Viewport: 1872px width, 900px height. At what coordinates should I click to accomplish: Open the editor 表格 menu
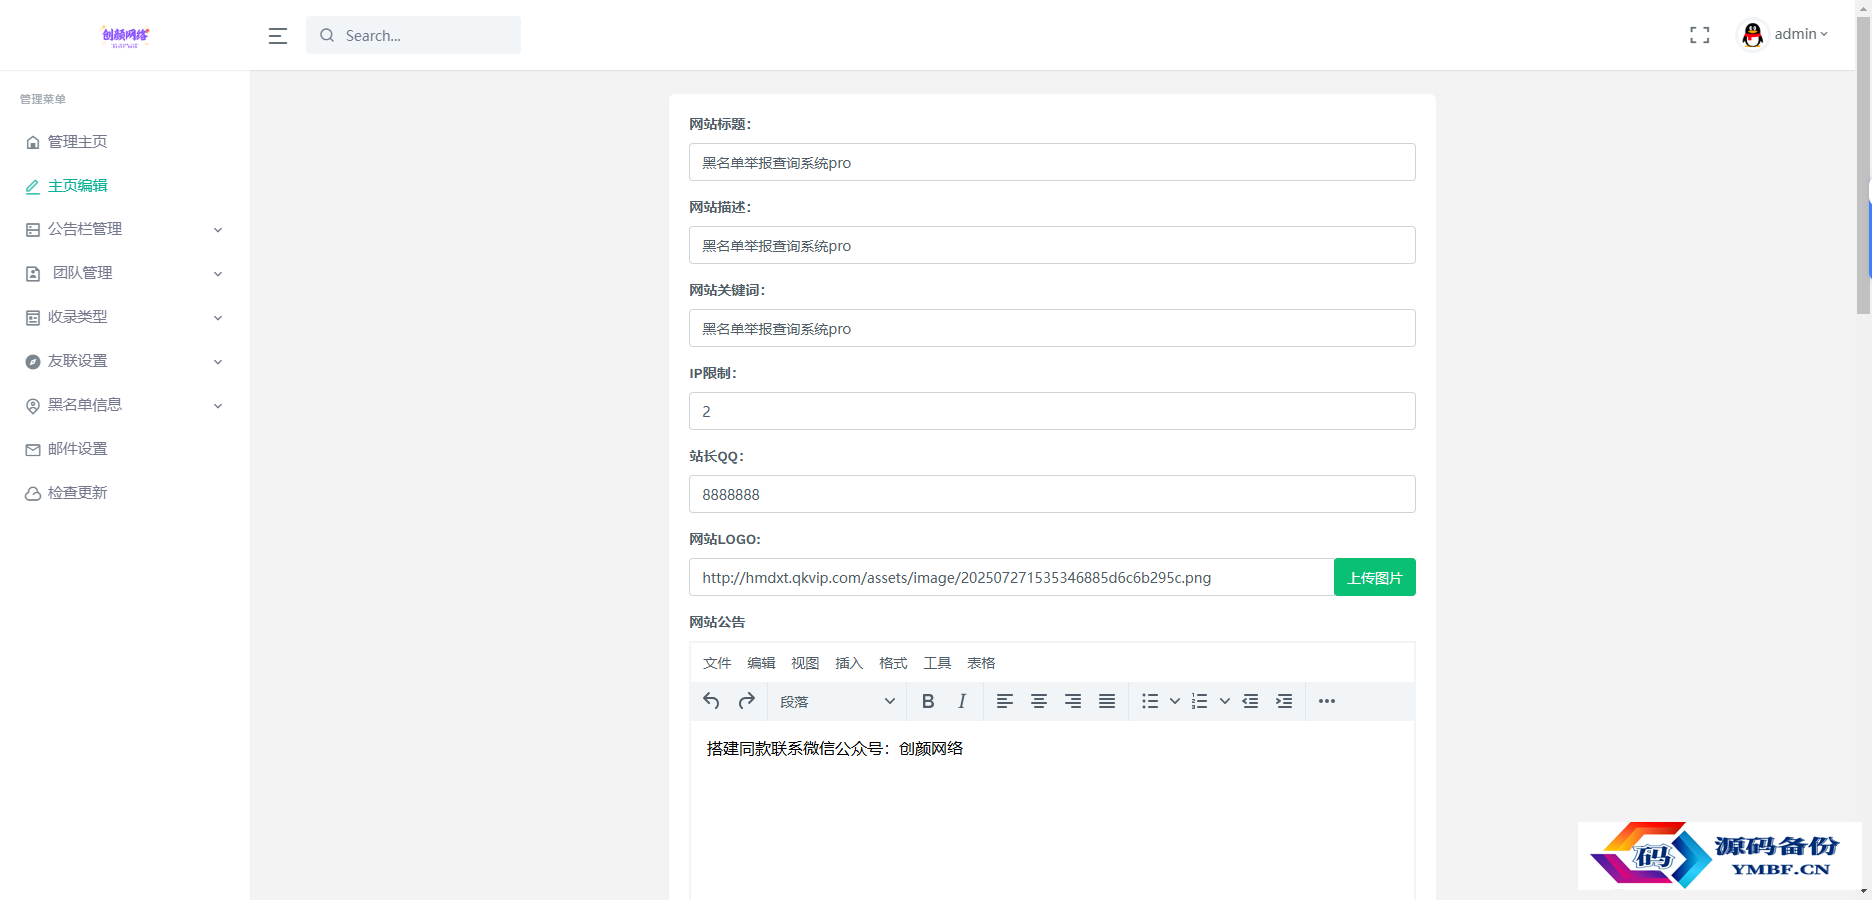click(981, 663)
